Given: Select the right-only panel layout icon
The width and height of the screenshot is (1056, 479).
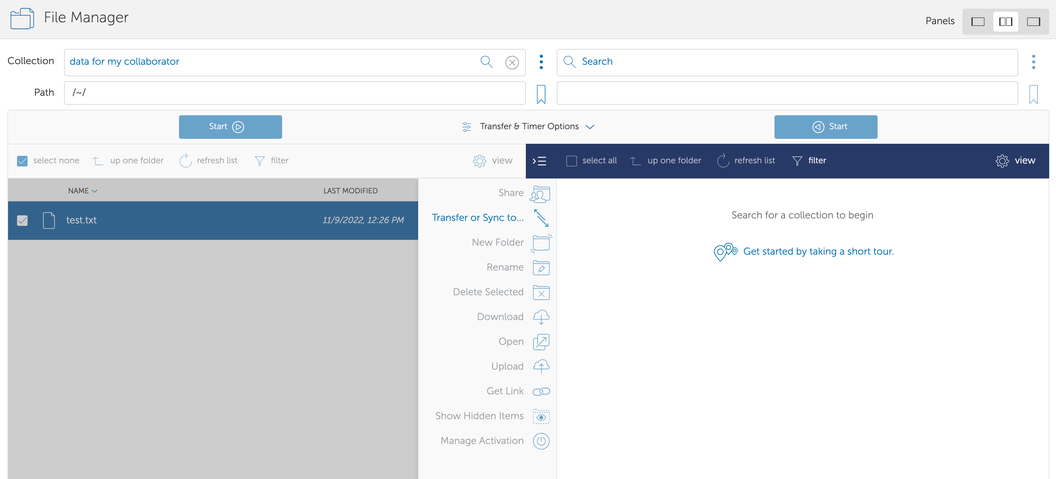Looking at the screenshot, I should [1033, 22].
